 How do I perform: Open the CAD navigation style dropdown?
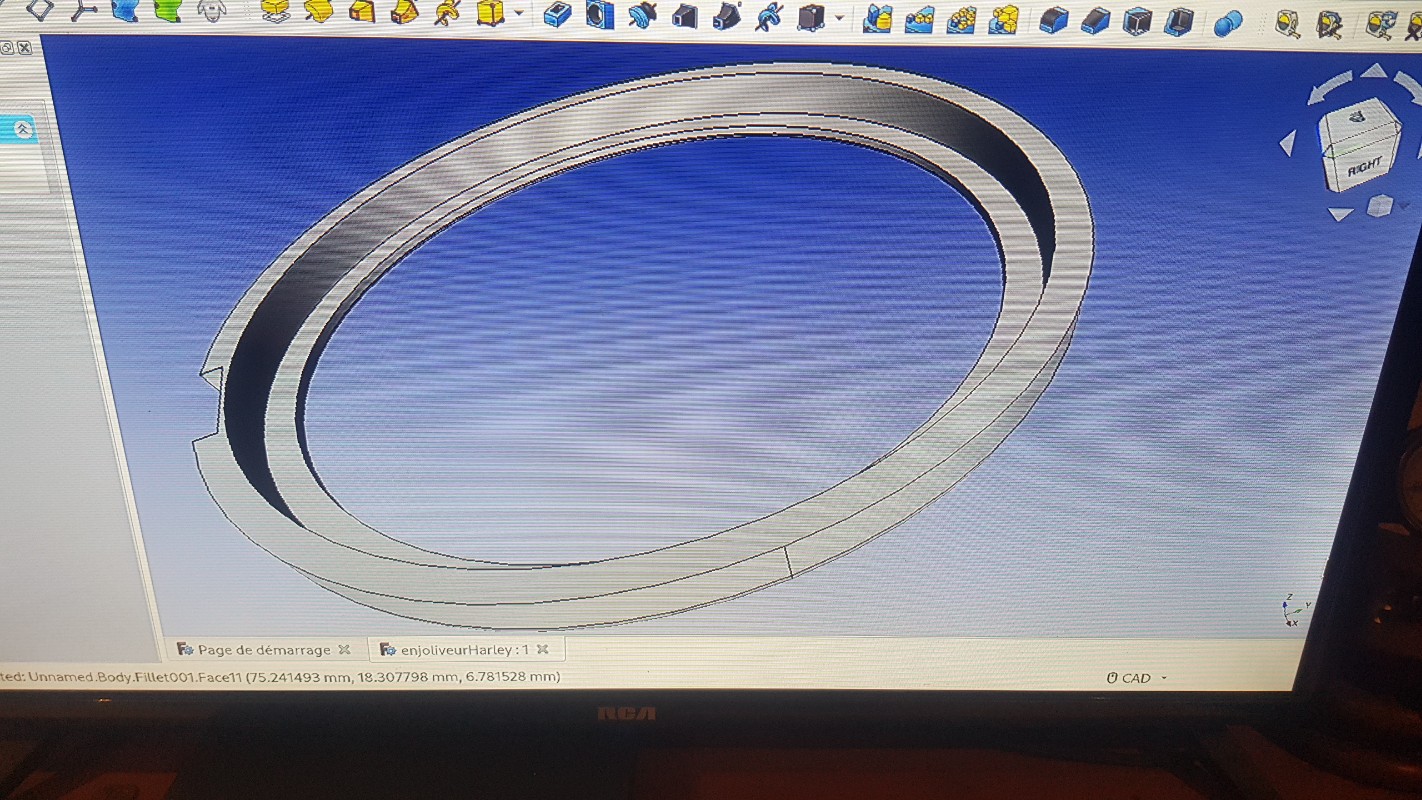coord(1137,678)
